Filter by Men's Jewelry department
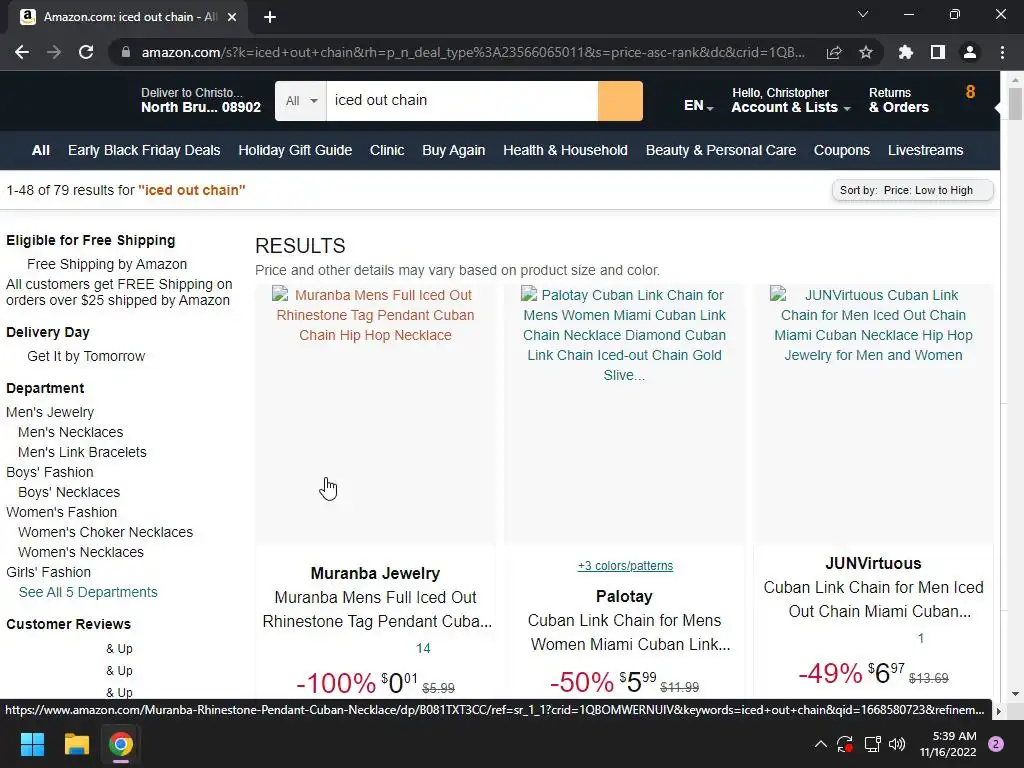This screenshot has width=1024, height=768. [x=50, y=412]
